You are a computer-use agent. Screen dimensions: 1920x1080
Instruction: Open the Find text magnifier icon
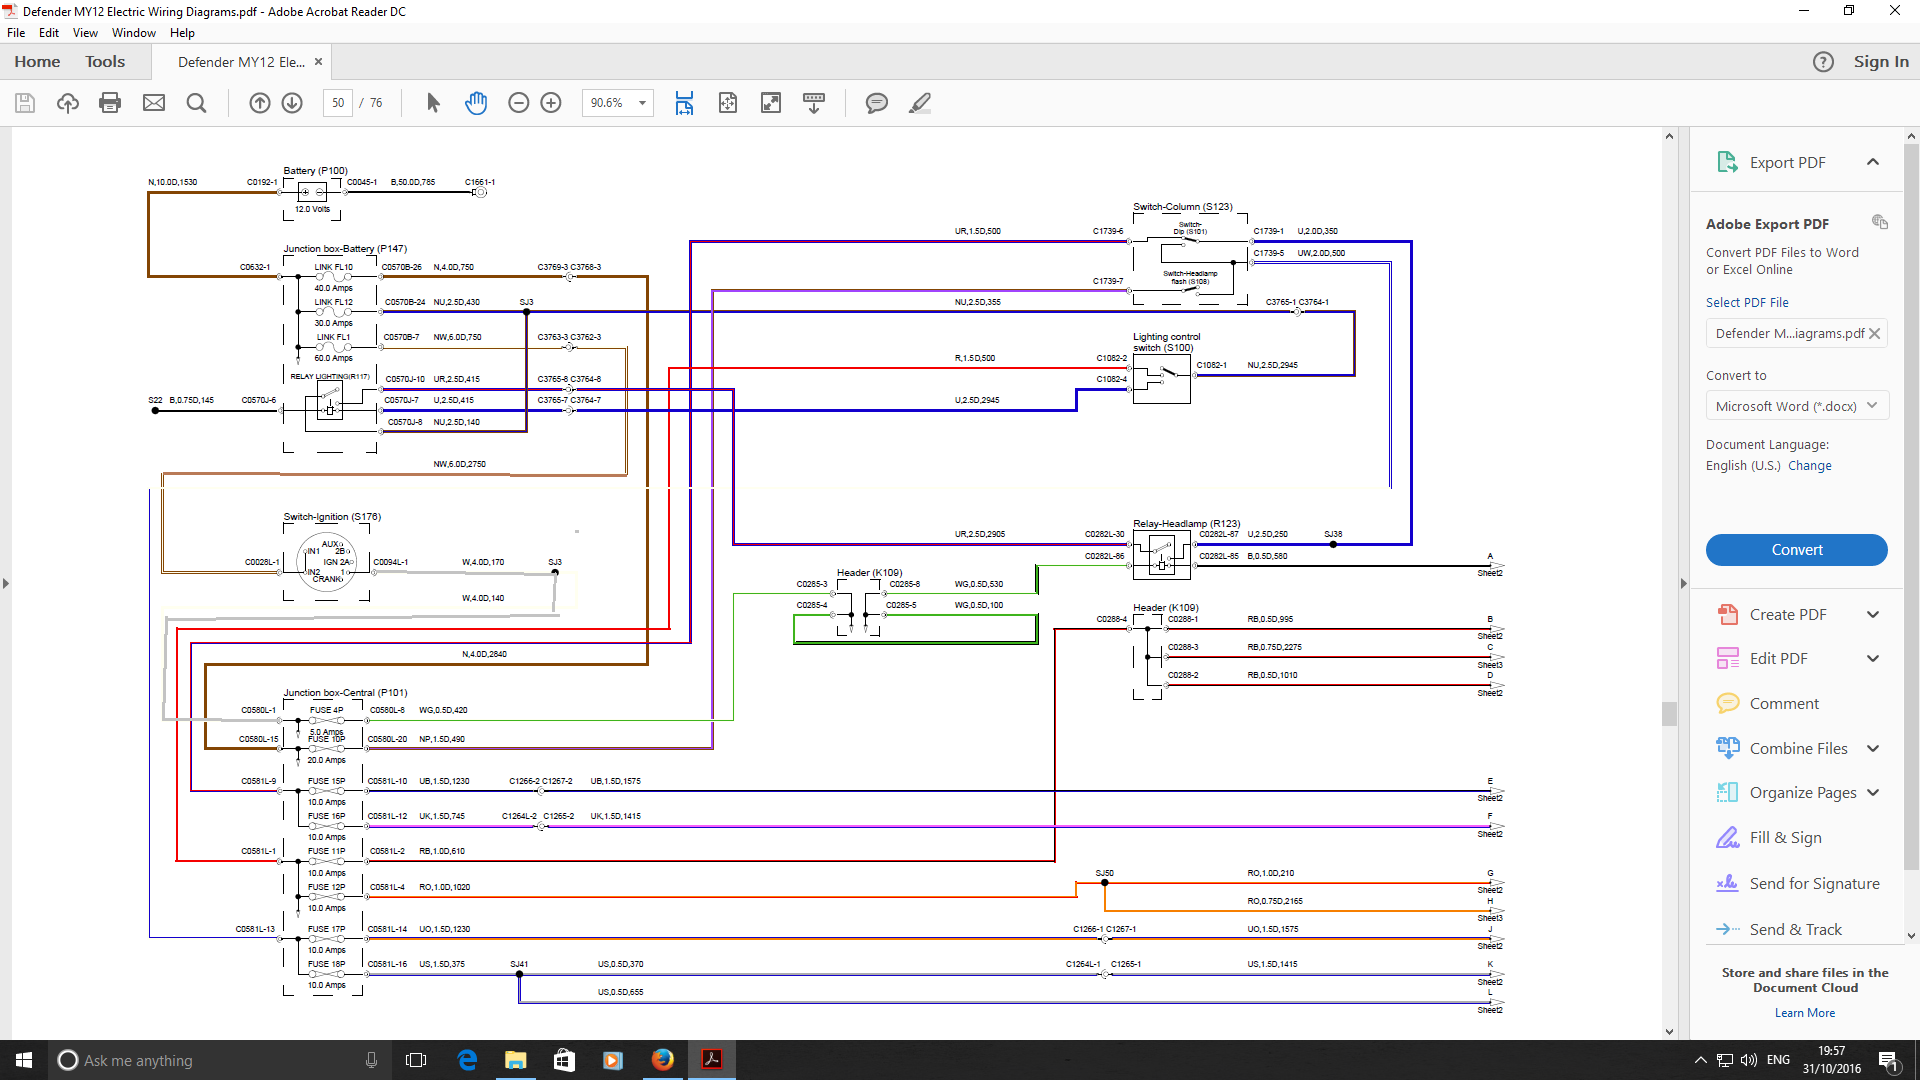click(197, 103)
